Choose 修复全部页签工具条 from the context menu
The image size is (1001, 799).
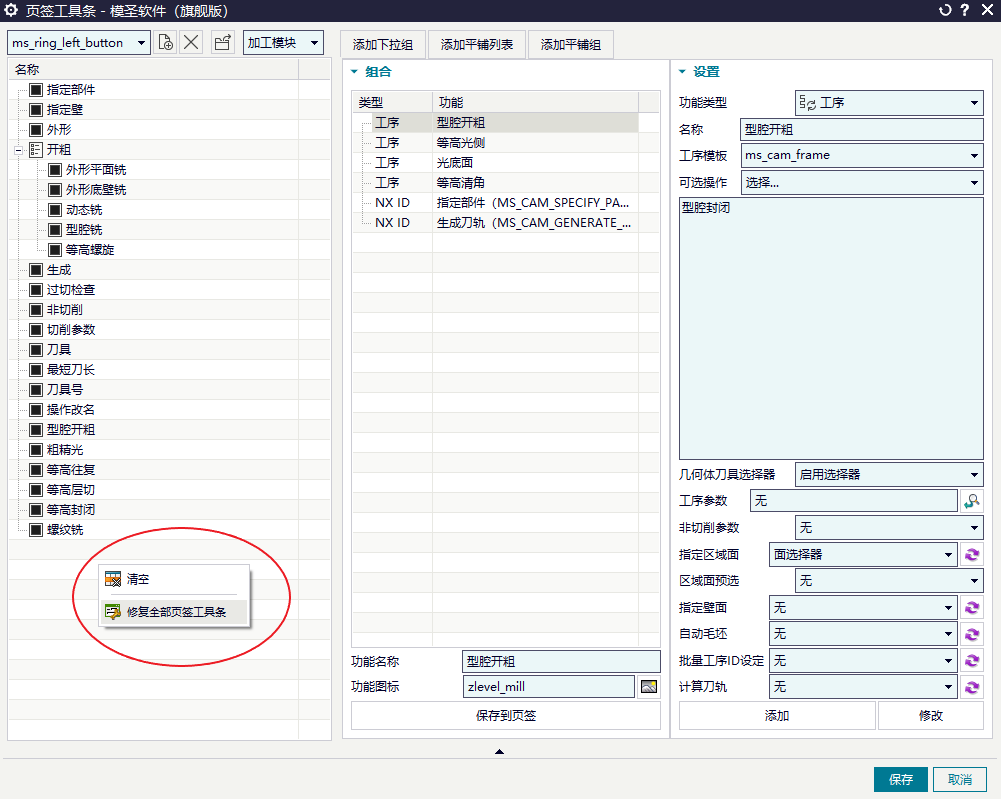pos(174,612)
